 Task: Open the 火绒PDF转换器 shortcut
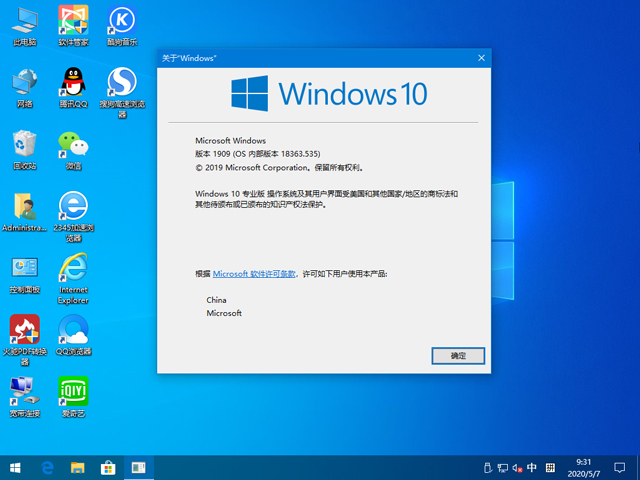[x=25, y=340]
